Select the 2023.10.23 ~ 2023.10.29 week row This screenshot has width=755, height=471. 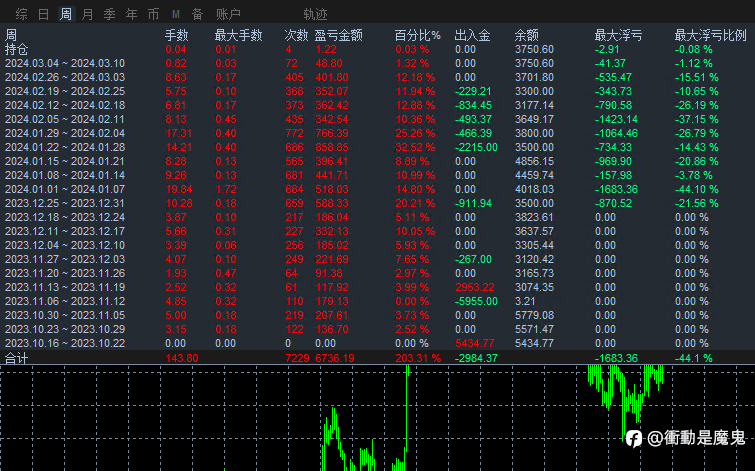[378, 329]
